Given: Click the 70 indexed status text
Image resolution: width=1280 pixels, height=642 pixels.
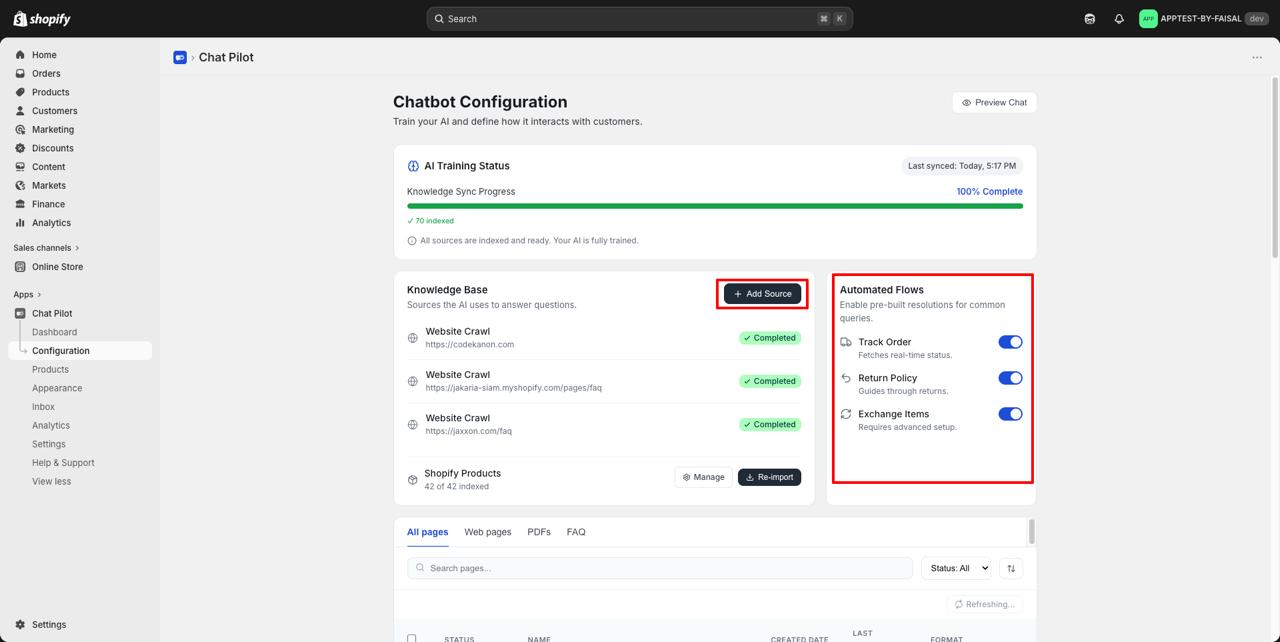Looking at the screenshot, I should tap(431, 221).
